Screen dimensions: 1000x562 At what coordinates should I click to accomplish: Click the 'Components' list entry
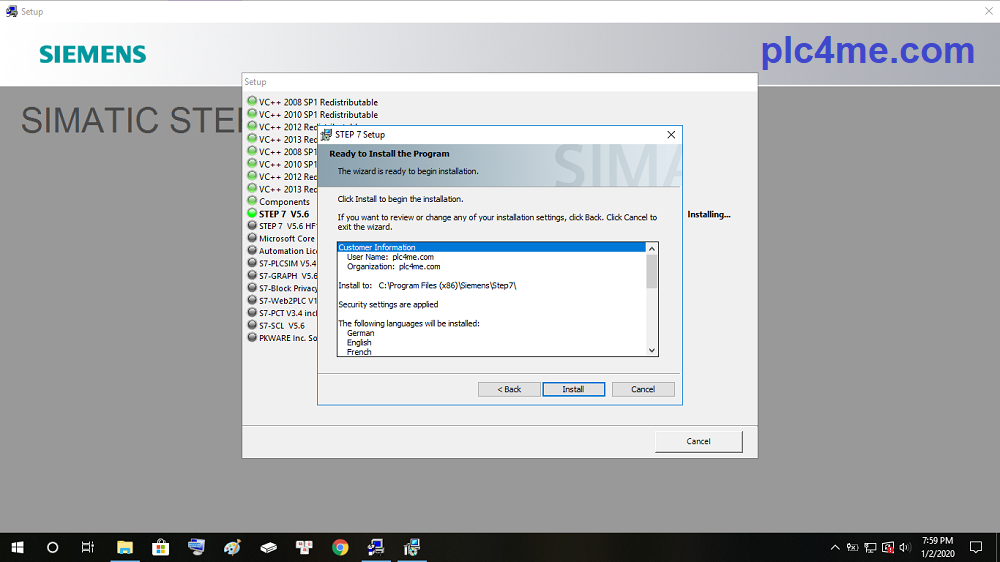point(284,202)
